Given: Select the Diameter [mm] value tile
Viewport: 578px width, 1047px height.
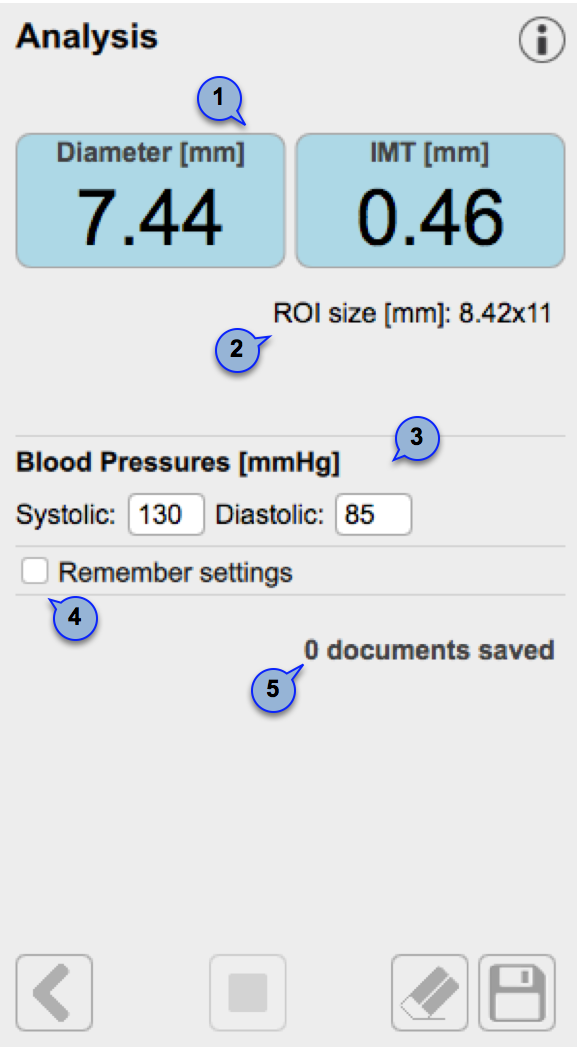Looking at the screenshot, I should coord(151,200).
